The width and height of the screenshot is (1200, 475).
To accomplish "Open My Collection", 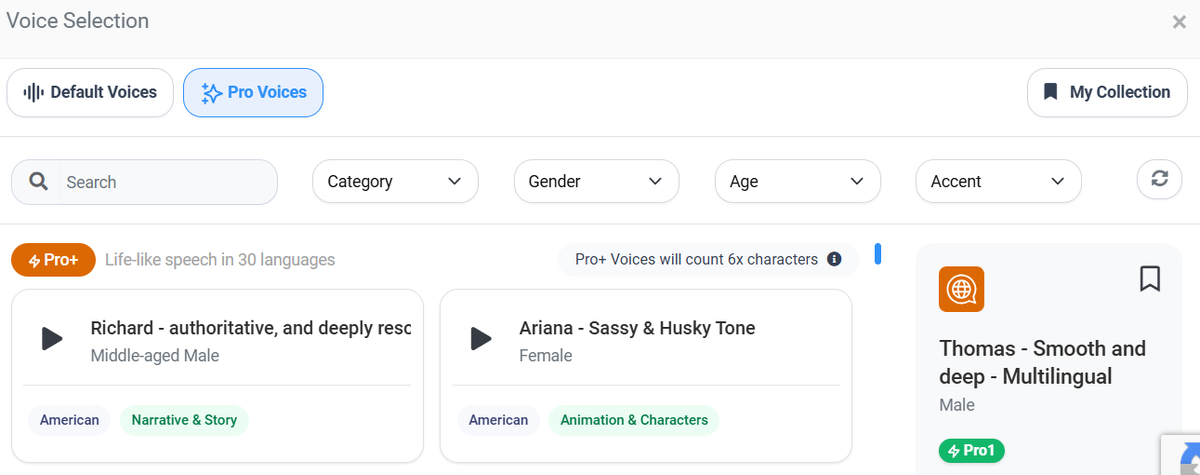I will coord(1105,93).
